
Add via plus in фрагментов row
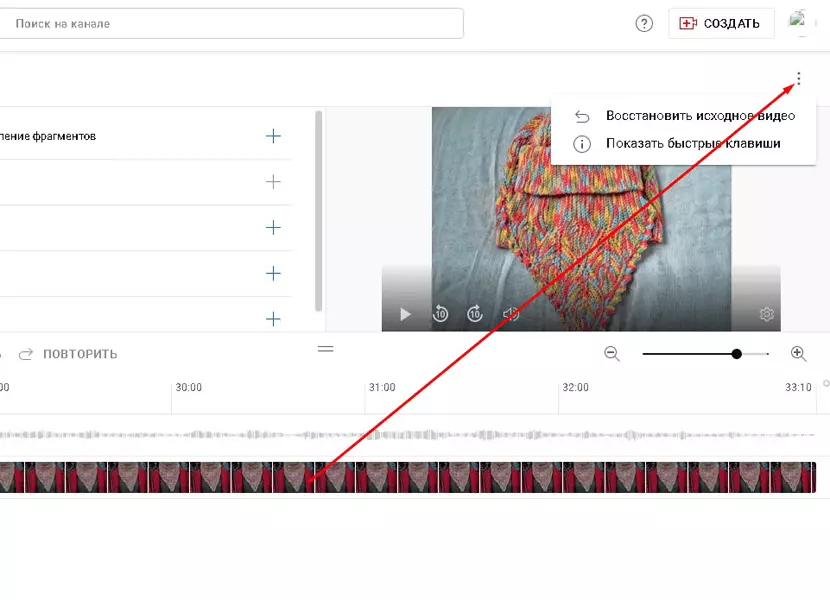273,136
